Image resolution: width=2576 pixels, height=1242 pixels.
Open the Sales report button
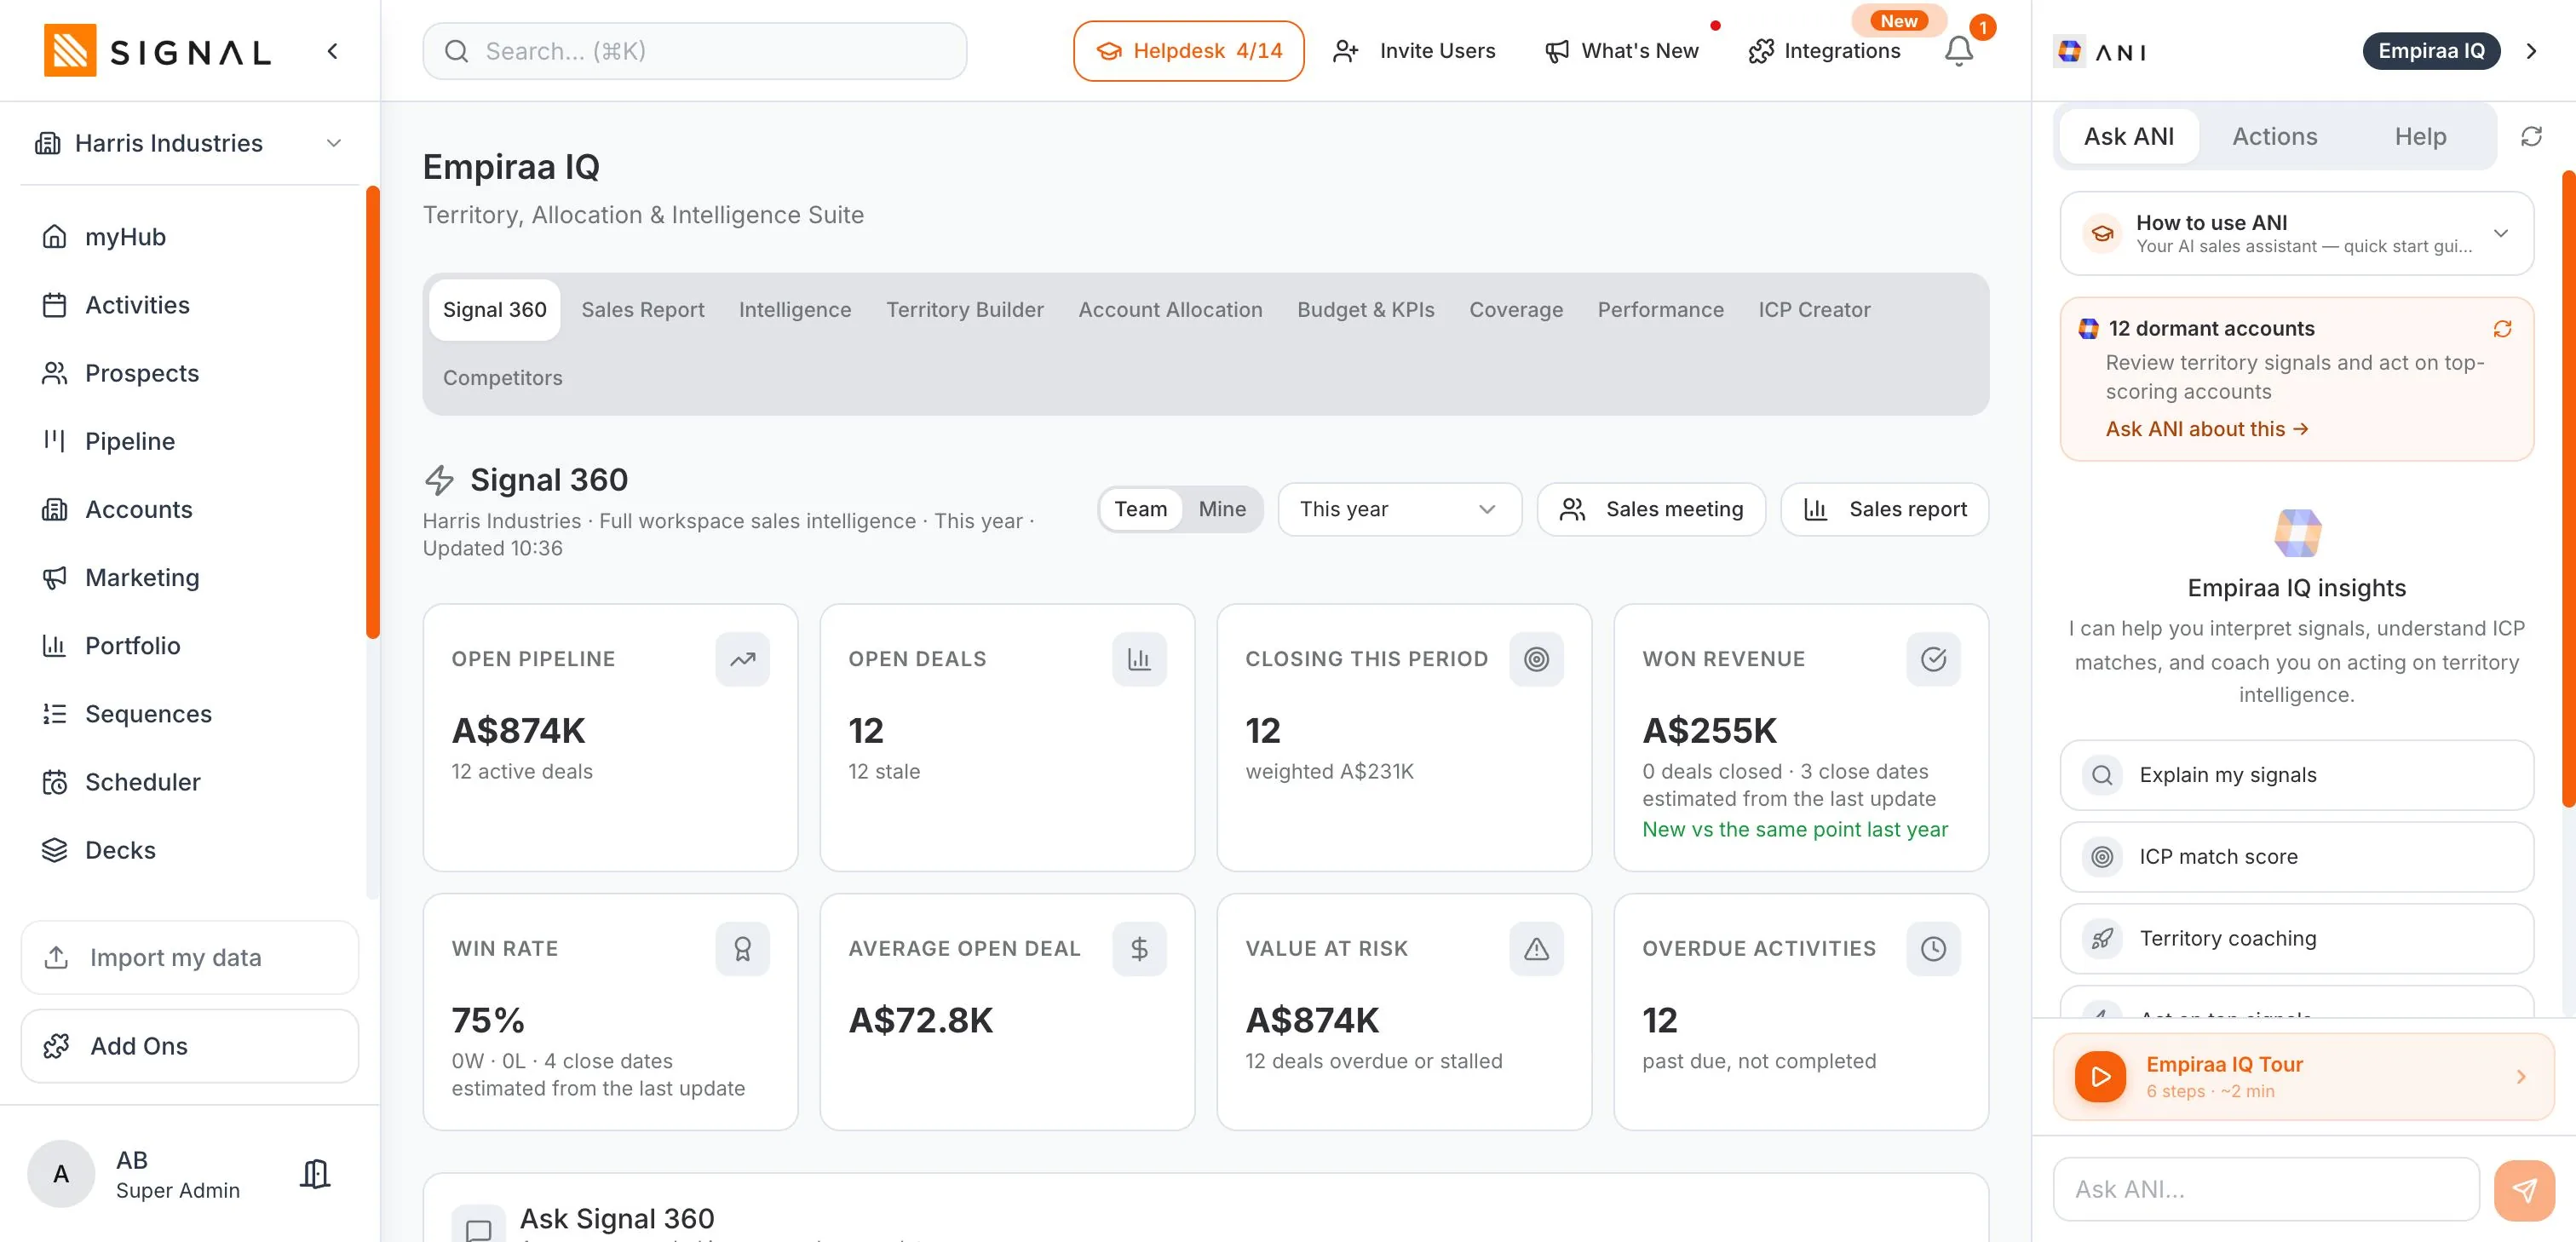click(1884, 509)
